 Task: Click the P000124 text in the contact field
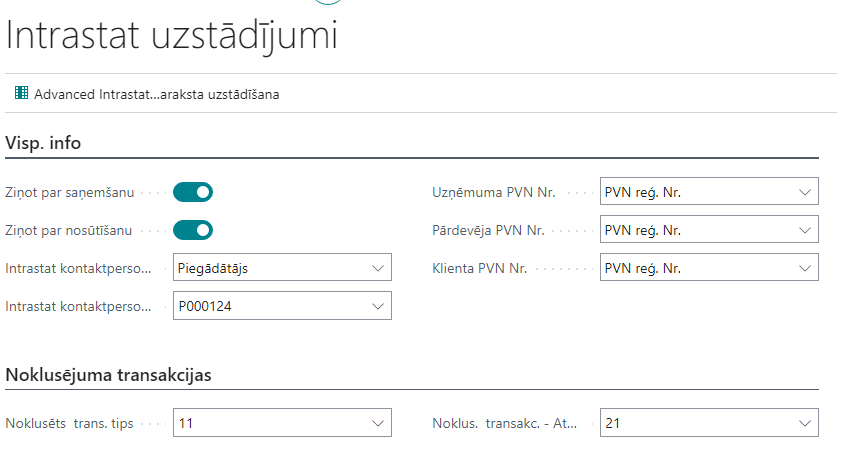coord(206,306)
